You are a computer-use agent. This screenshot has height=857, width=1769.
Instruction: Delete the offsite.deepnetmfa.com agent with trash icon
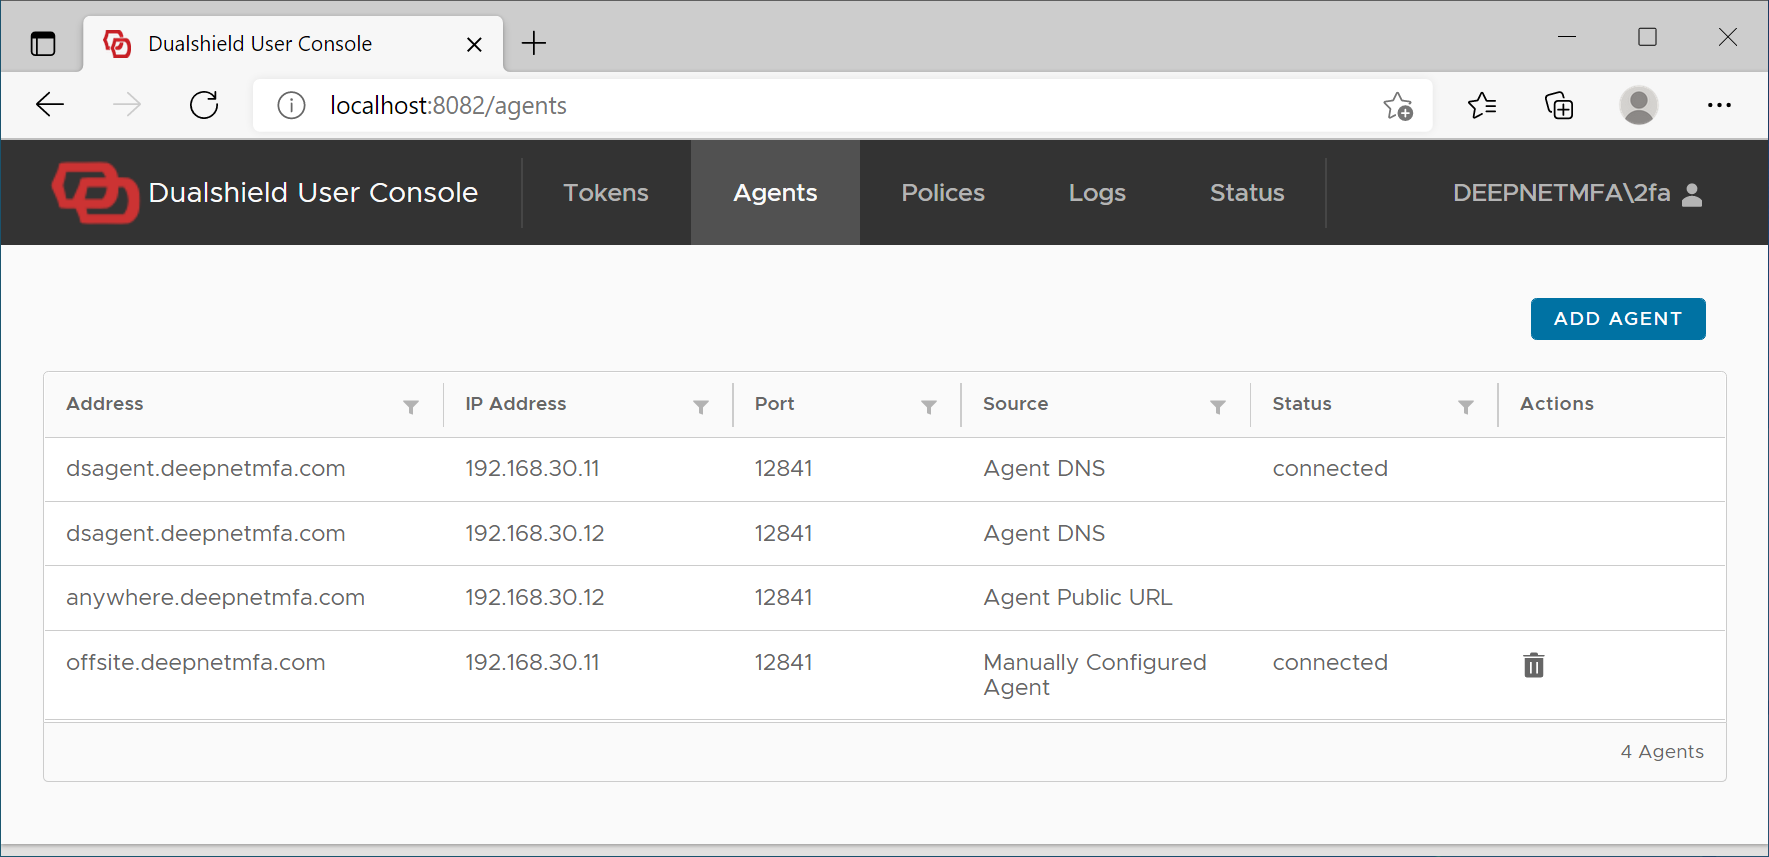1533,665
